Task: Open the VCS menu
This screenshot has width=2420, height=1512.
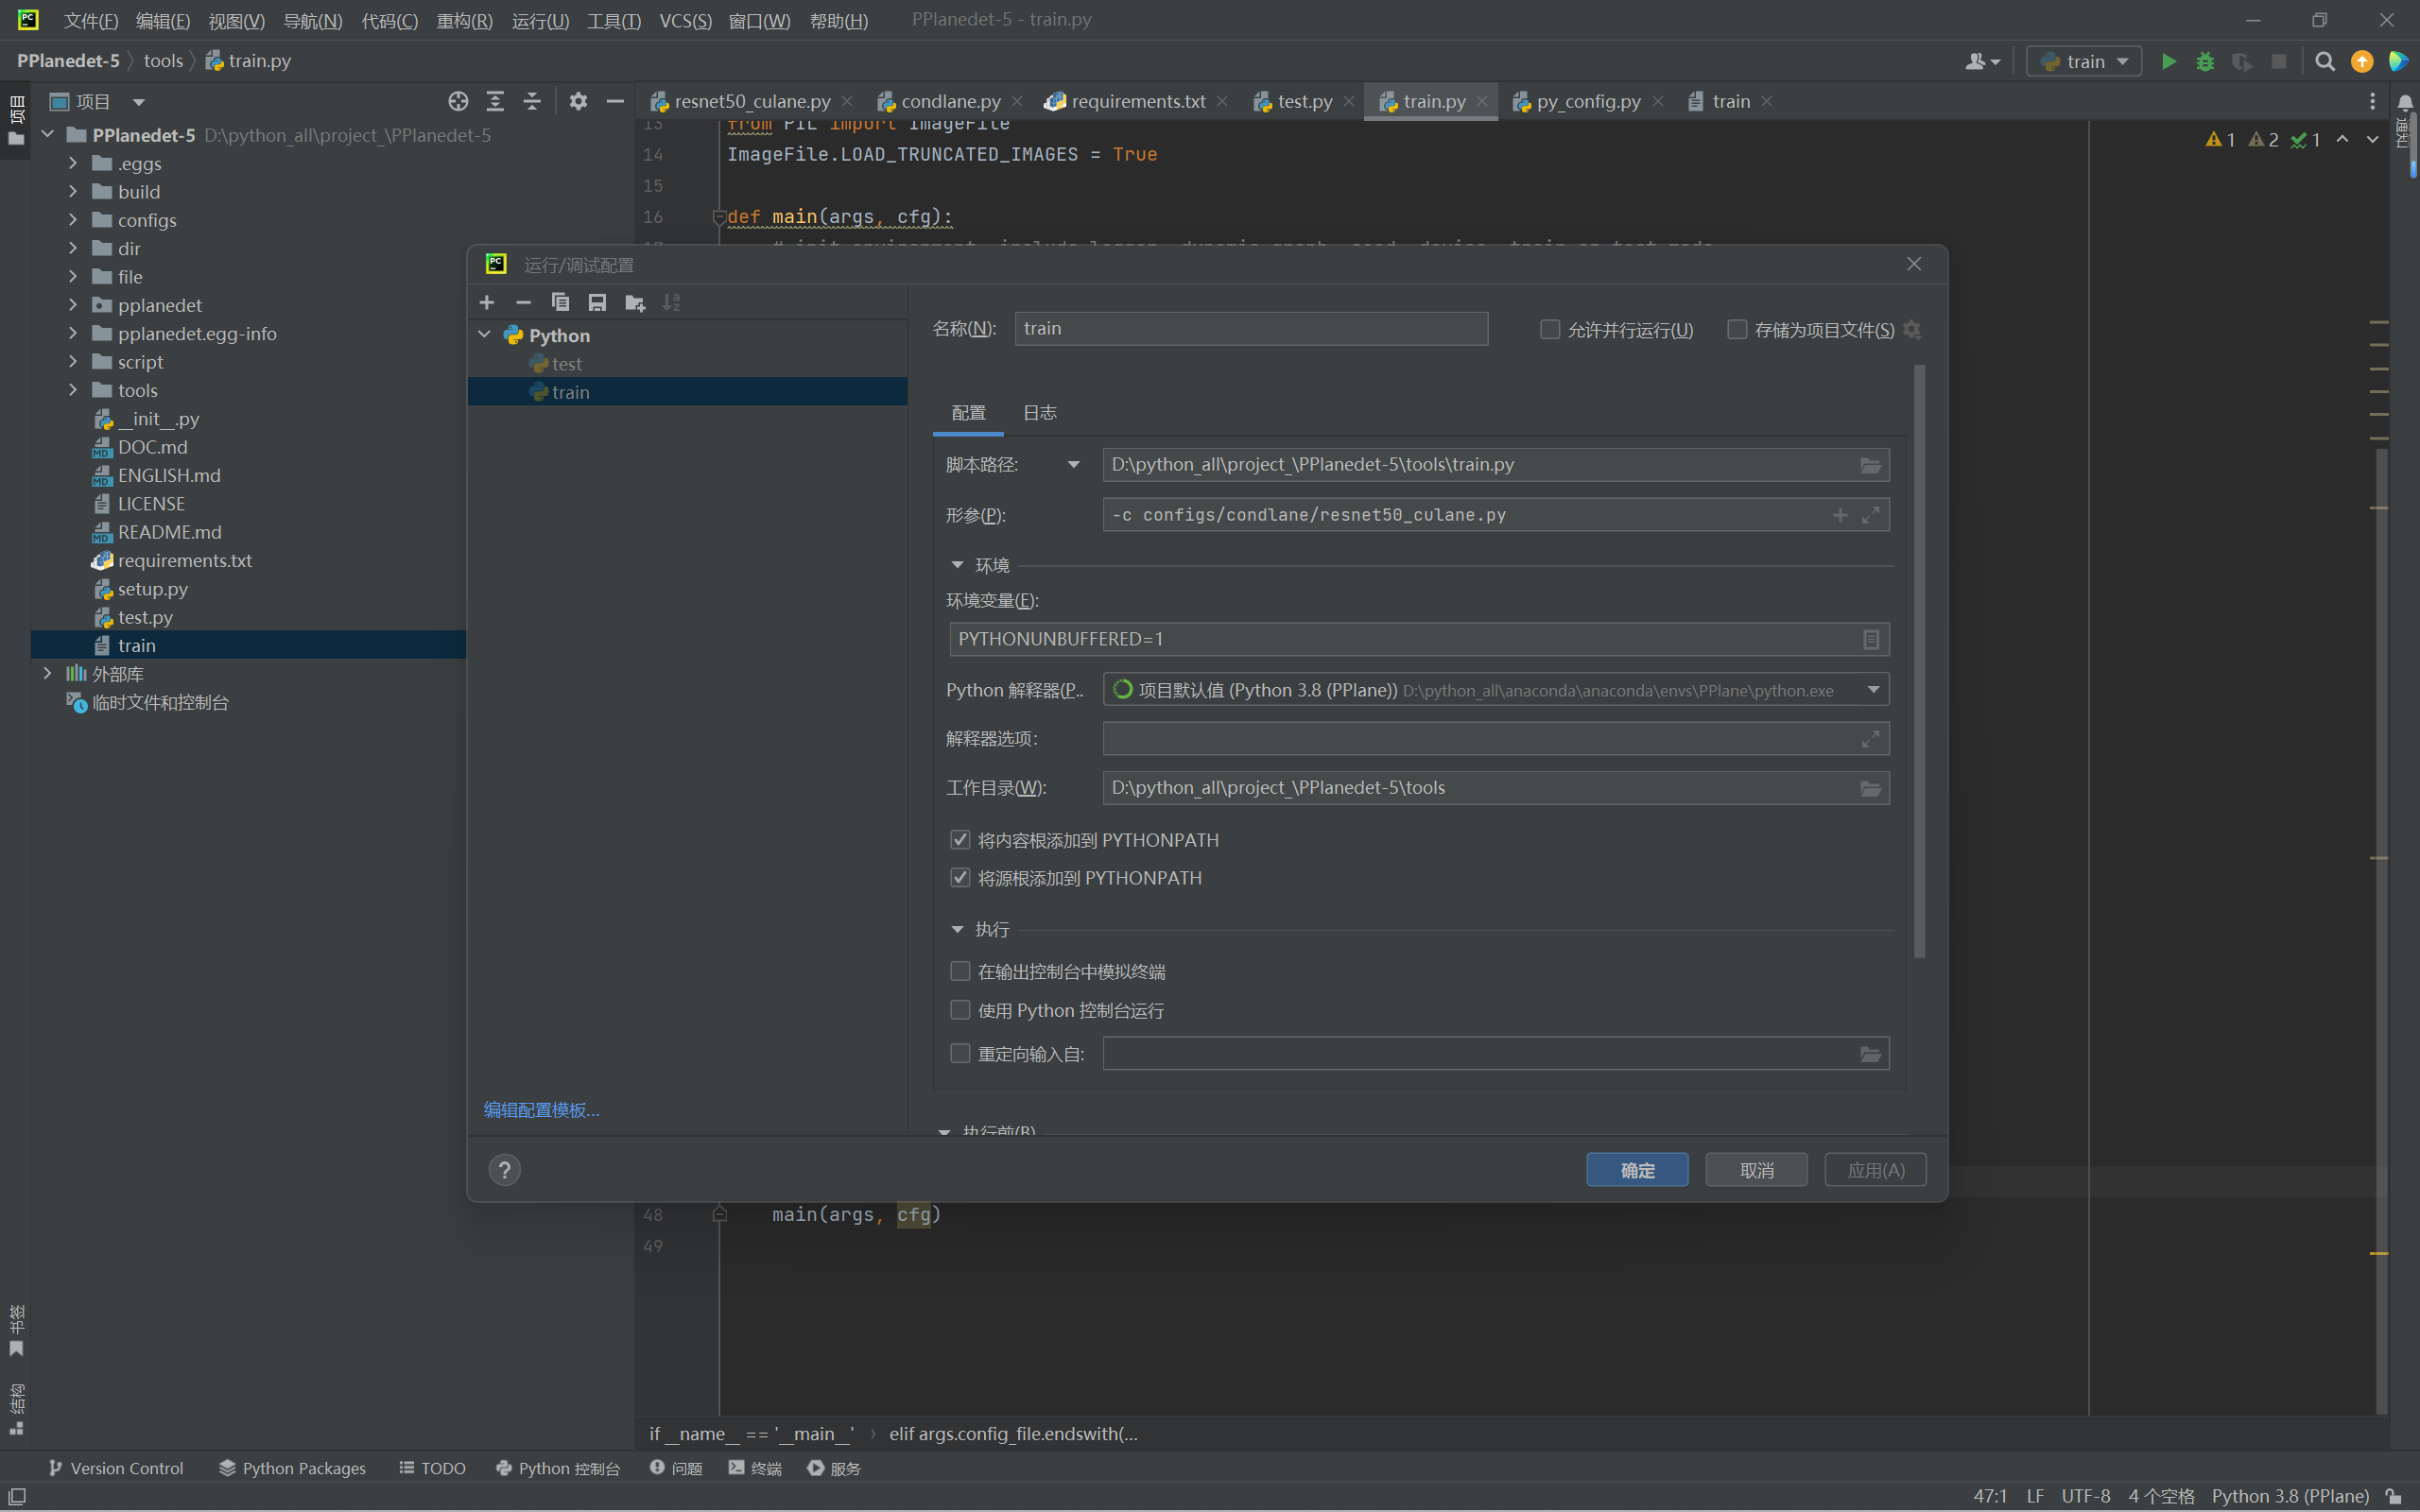Action: tap(685, 21)
